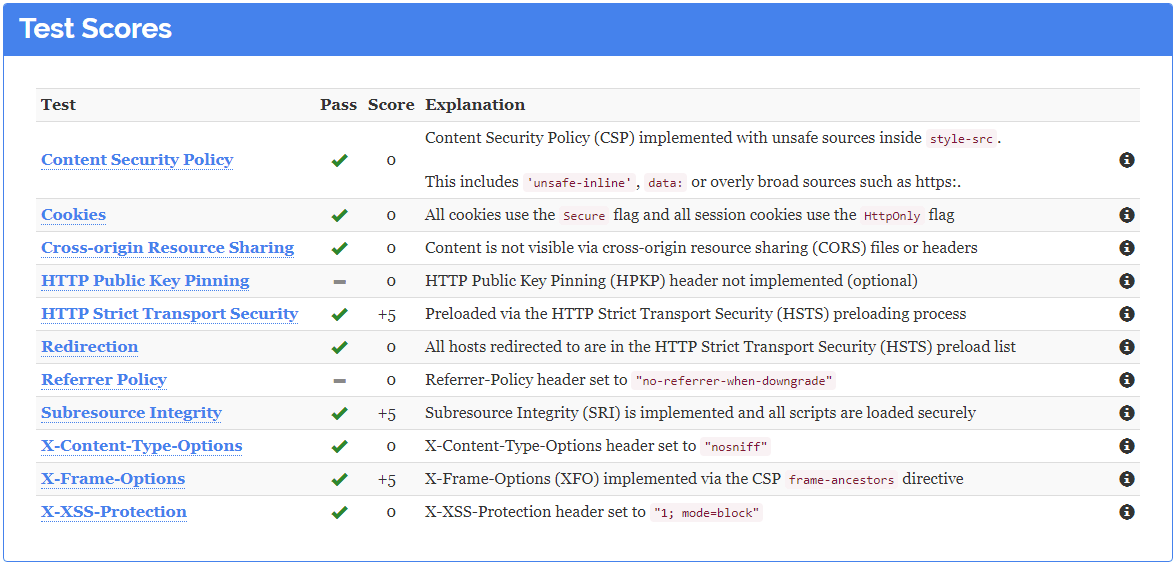Click info icon in Cookies row

pyautogui.click(x=1126, y=215)
